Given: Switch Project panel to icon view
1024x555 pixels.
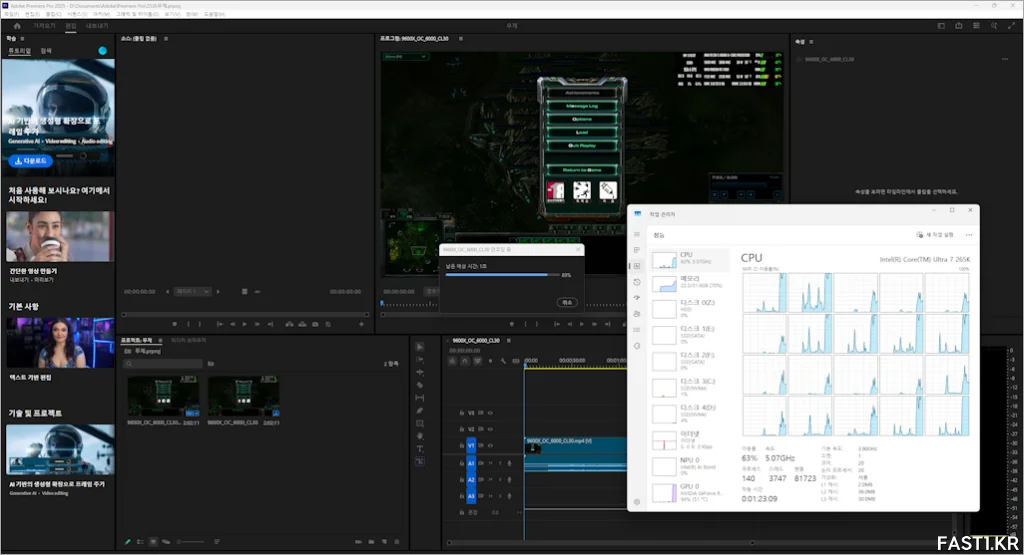Looking at the screenshot, I should coord(153,542).
